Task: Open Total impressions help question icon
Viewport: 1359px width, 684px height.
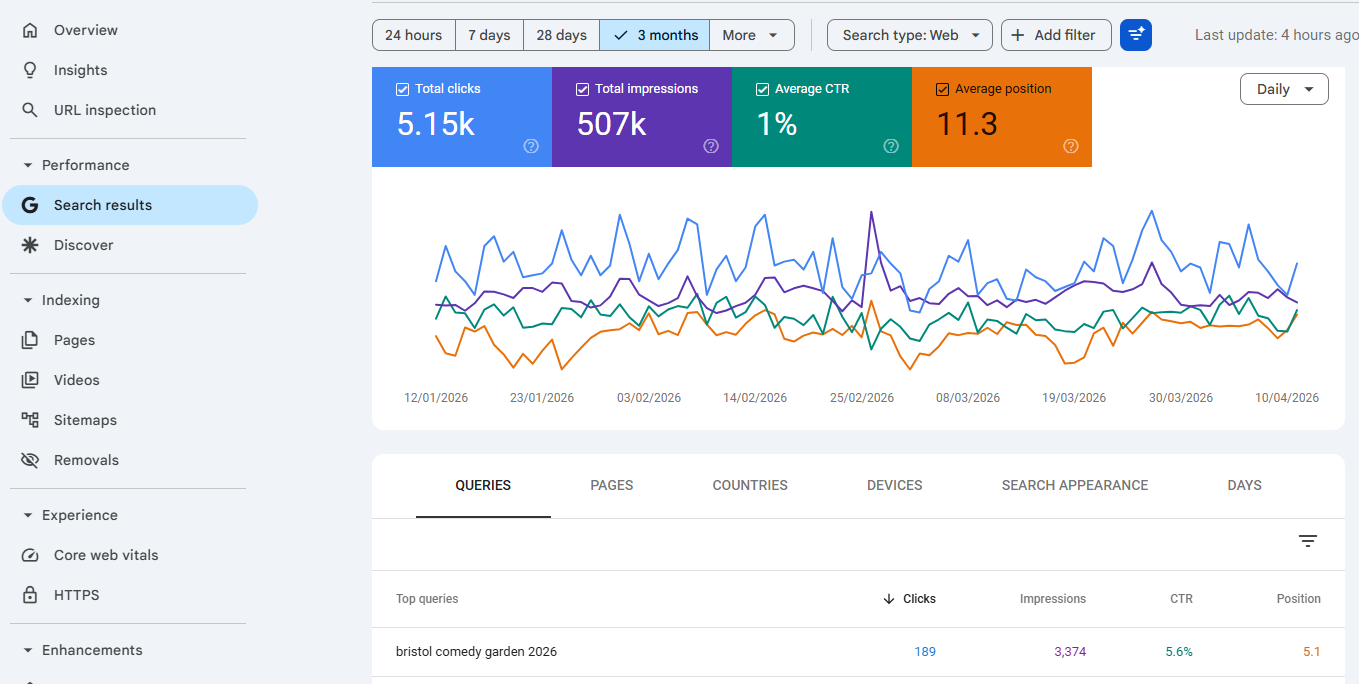Action: pyautogui.click(x=711, y=146)
